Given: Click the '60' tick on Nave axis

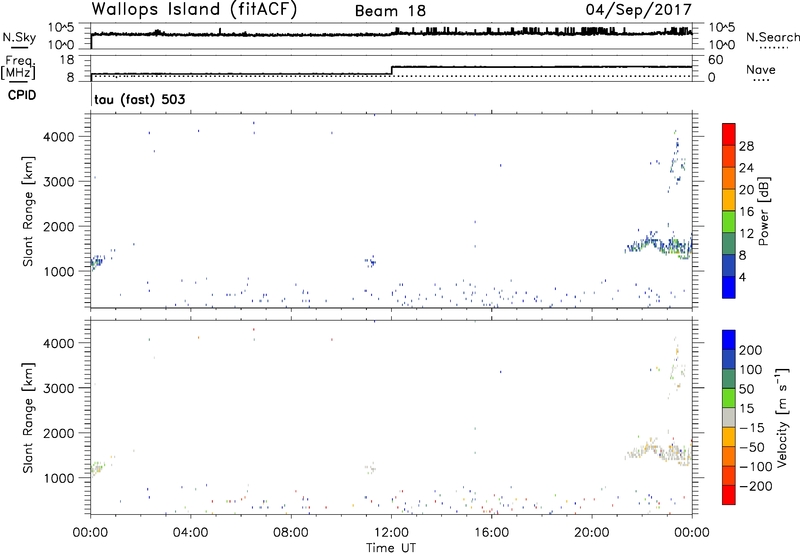Looking at the screenshot, I should (x=716, y=60).
